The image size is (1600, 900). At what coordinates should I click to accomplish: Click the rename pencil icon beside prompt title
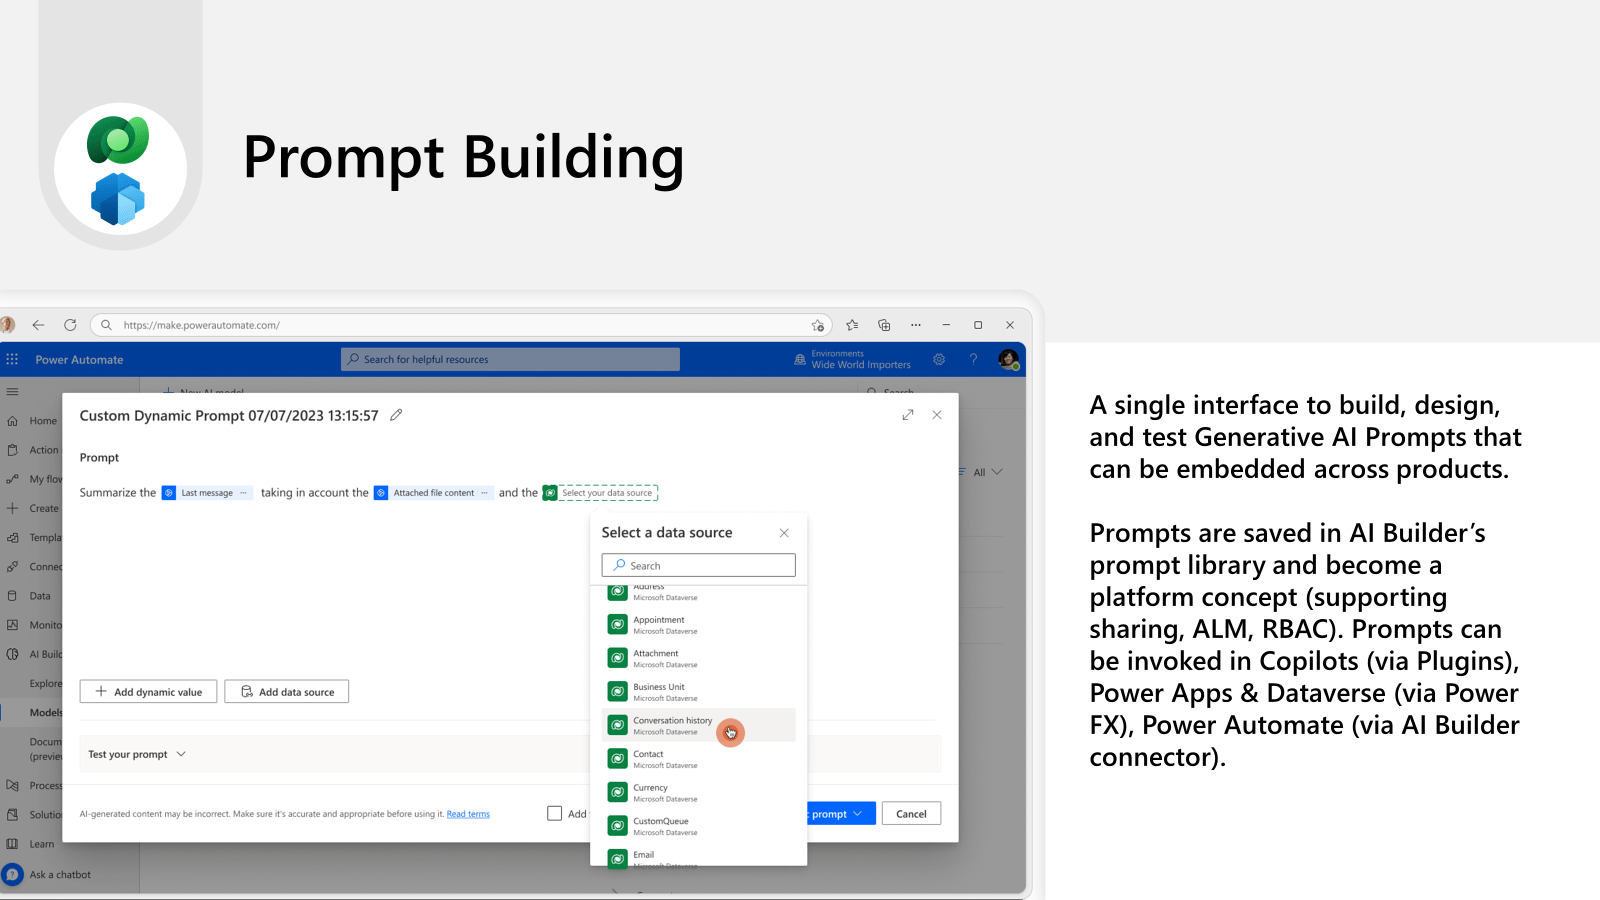(x=396, y=415)
